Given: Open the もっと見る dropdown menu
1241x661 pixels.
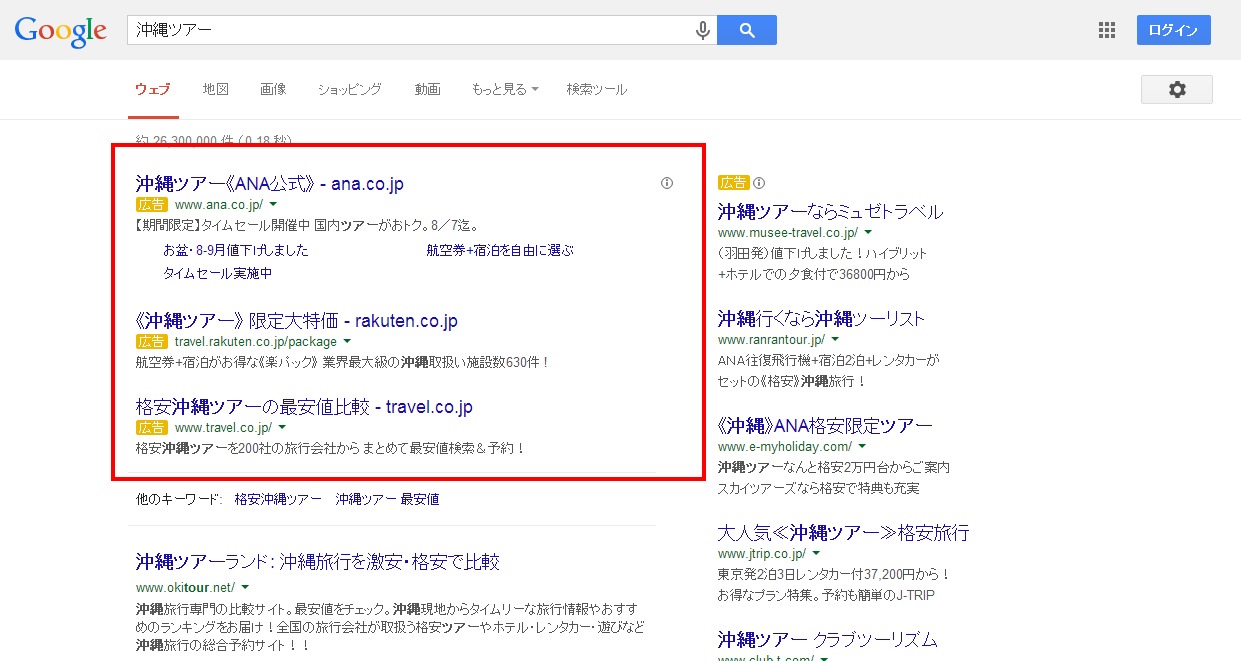Looking at the screenshot, I should point(505,89).
